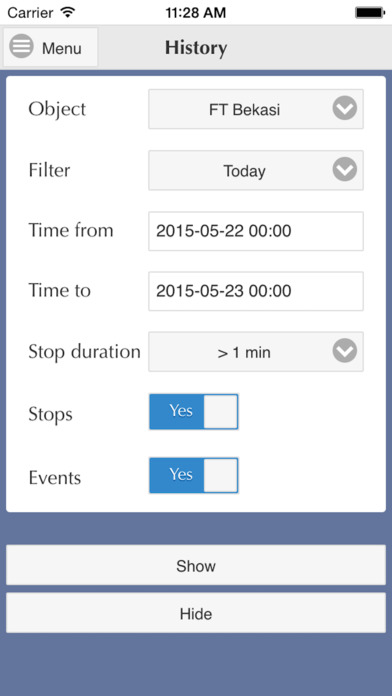Open the Today filter dropdown
The image size is (392, 696).
click(256, 170)
